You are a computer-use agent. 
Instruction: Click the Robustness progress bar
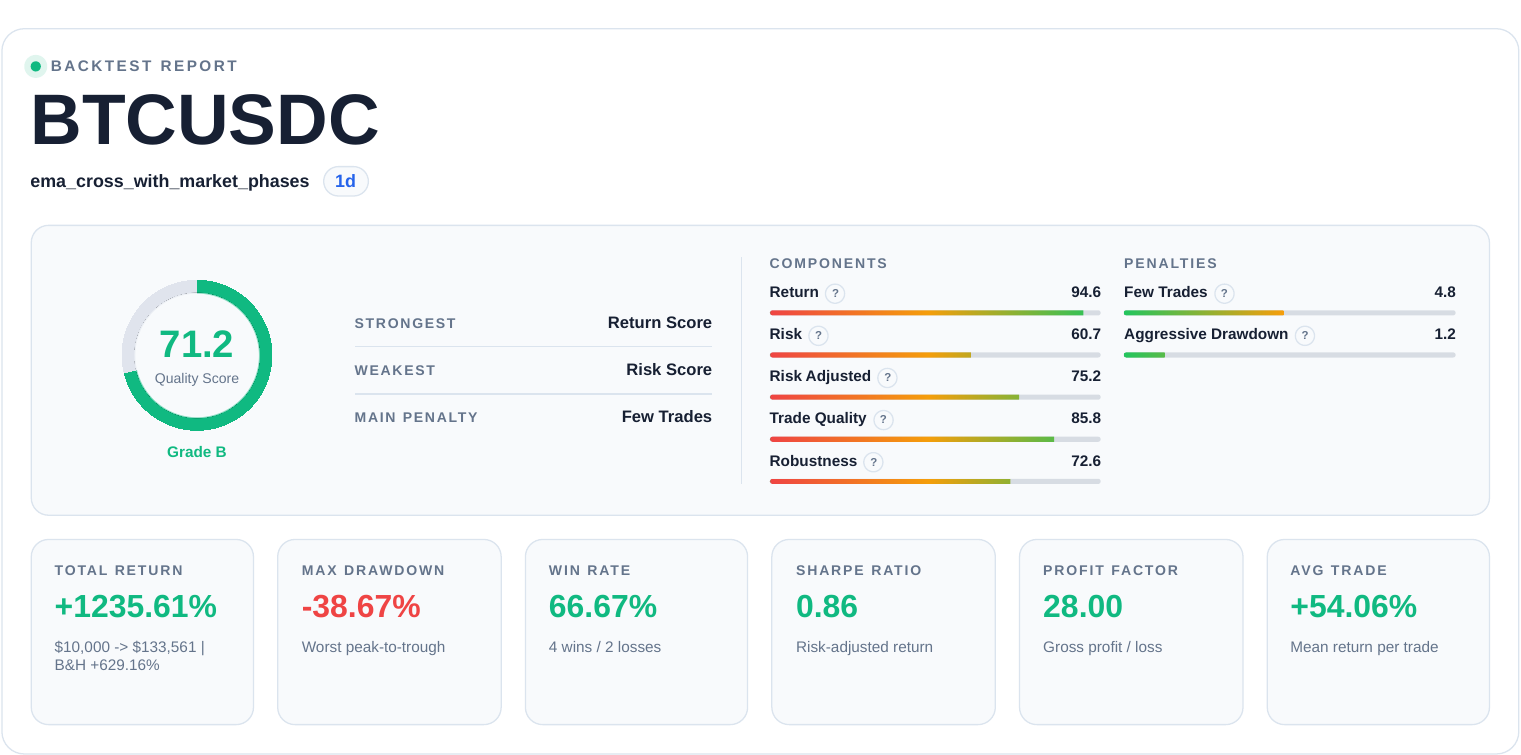pos(935,481)
